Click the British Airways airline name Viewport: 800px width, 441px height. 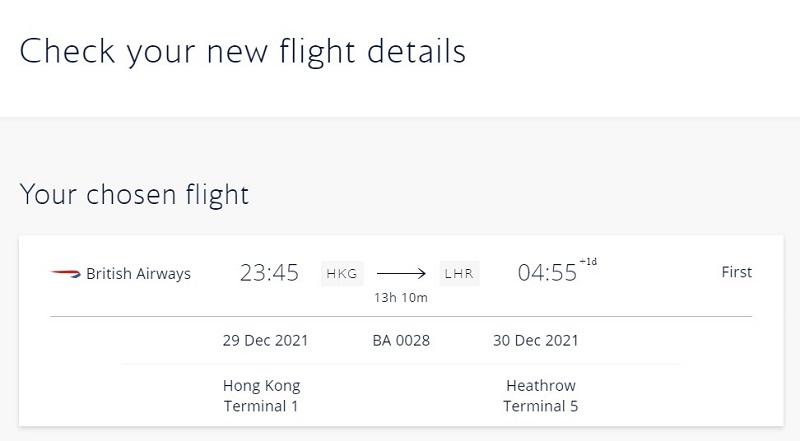pyautogui.click(x=138, y=274)
